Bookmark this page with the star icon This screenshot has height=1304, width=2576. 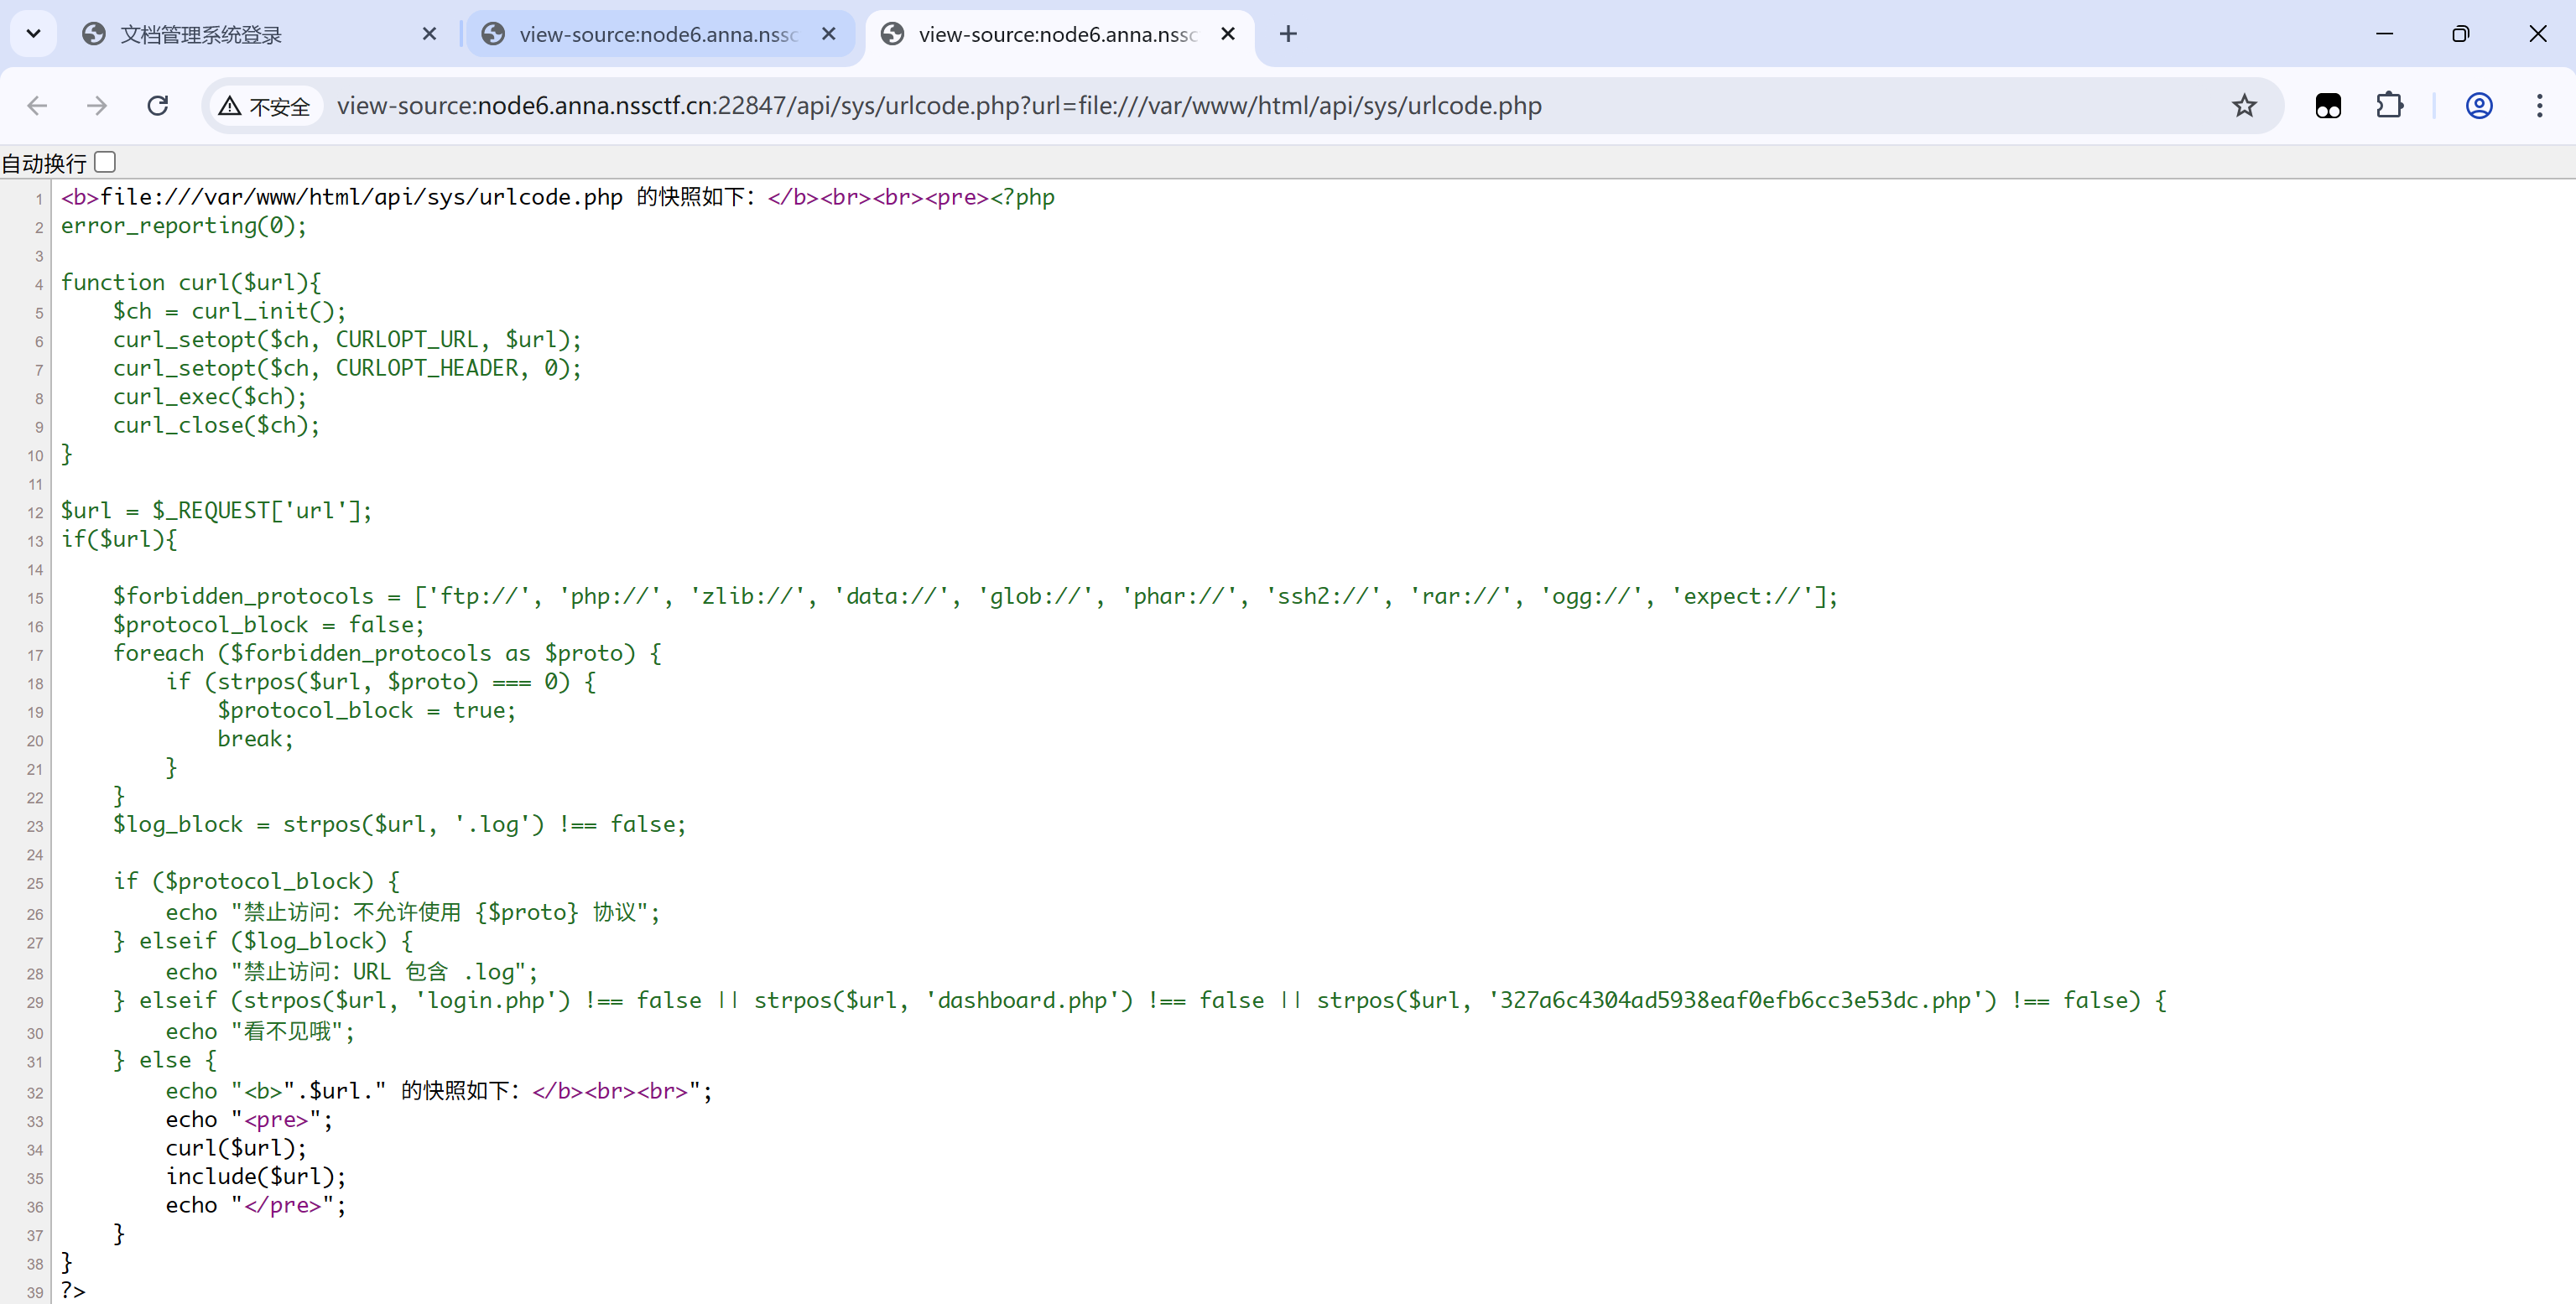point(2244,106)
